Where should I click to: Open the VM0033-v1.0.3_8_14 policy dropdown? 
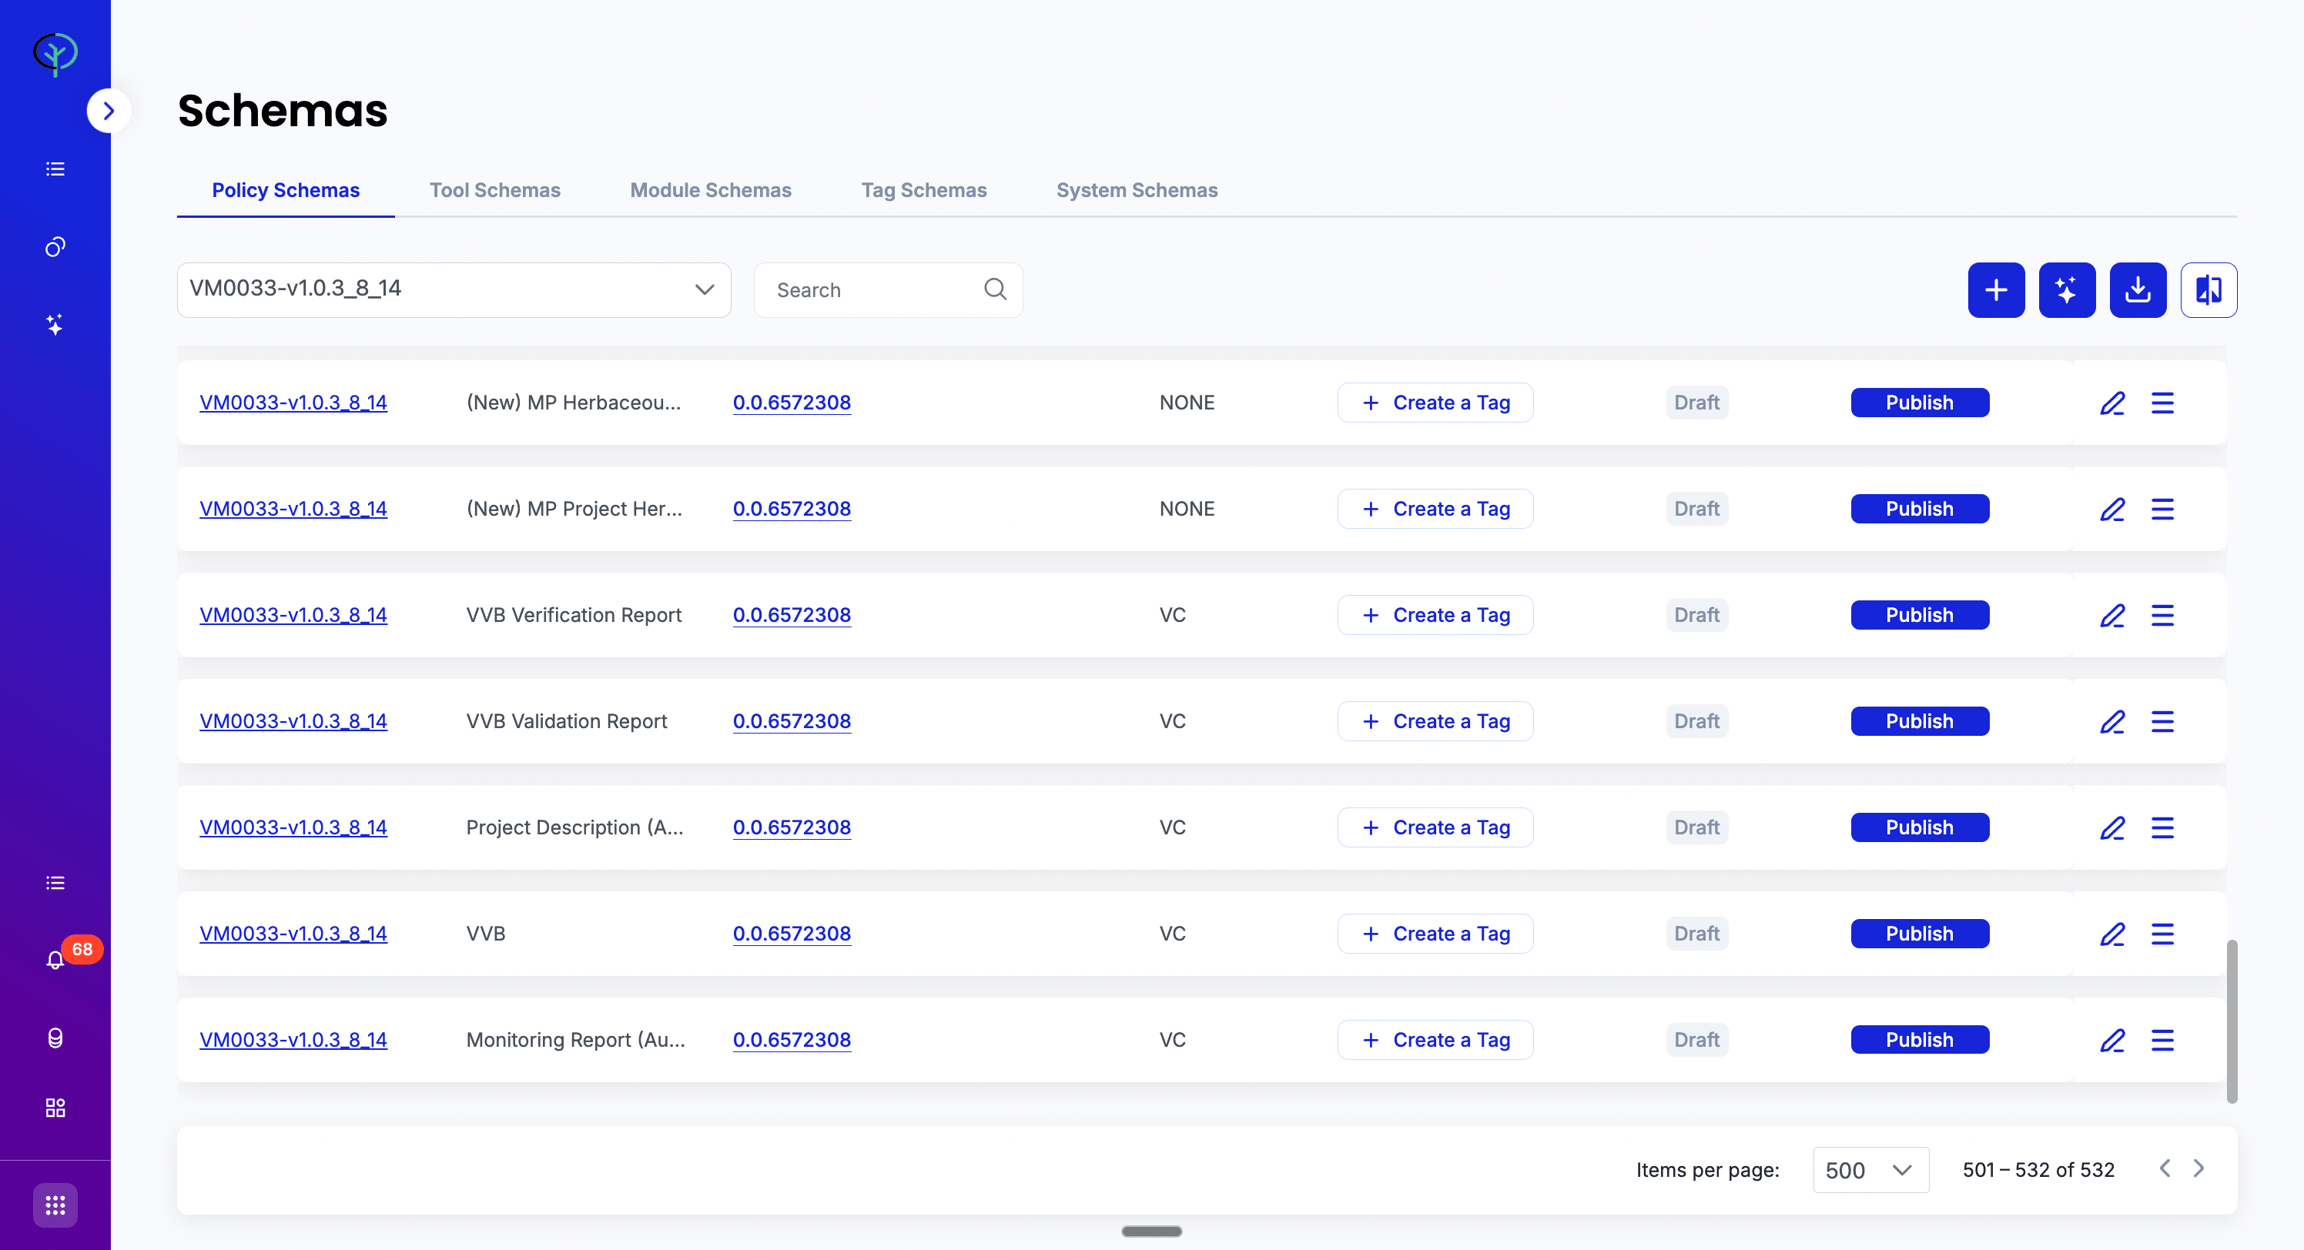point(454,290)
